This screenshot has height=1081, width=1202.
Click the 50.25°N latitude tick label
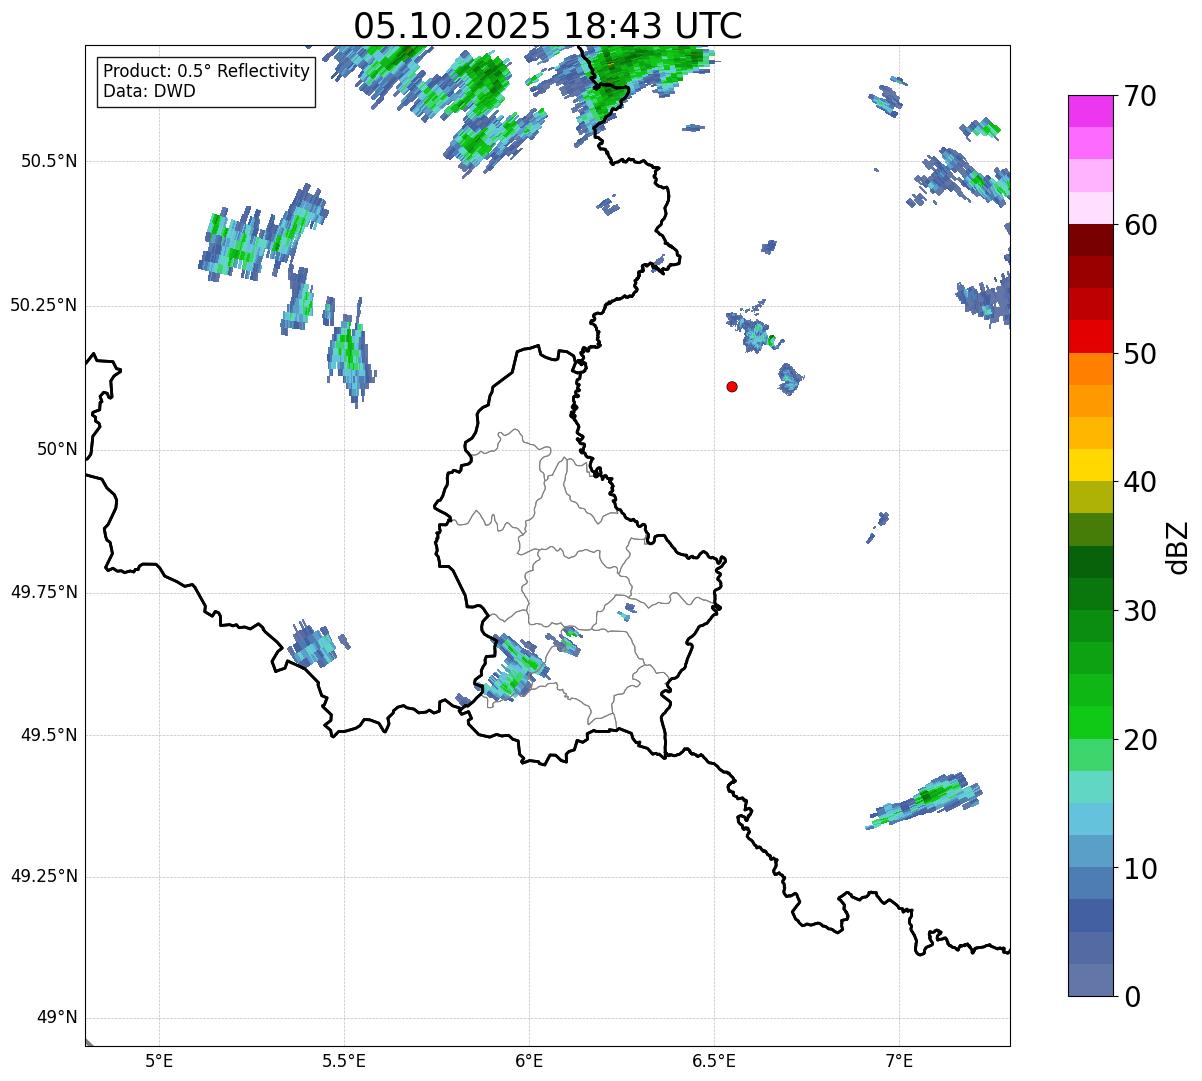point(44,305)
